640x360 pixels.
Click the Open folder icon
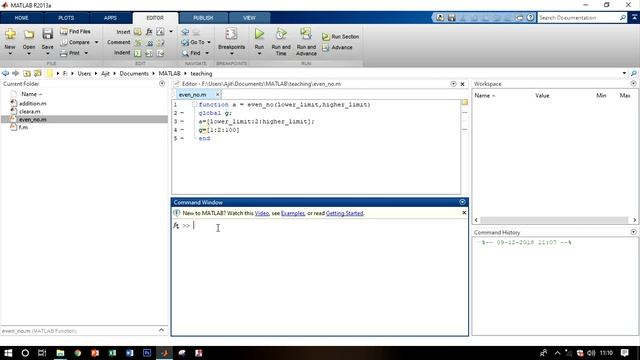[x=29, y=34]
